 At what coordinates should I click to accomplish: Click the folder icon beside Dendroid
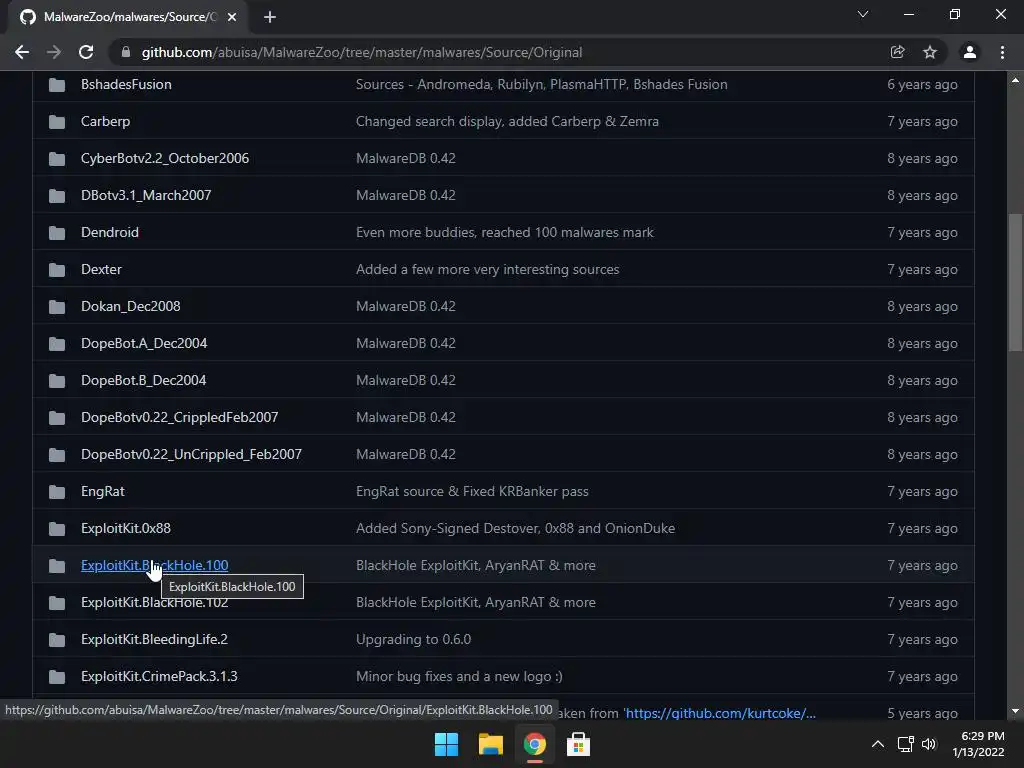pyautogui.click(x=57, y=232)
